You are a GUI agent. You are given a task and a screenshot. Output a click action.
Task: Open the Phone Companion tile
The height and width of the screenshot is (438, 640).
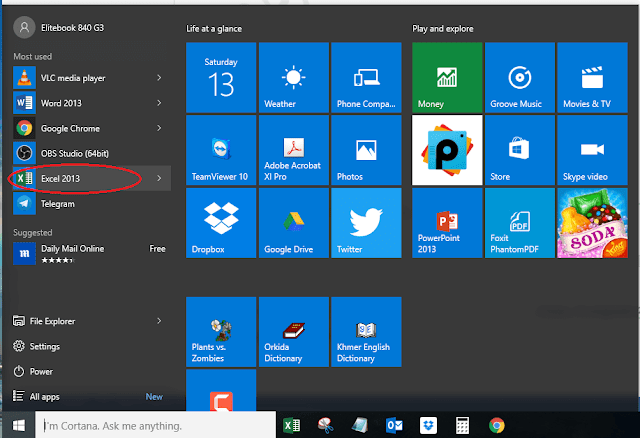click(366, 78)
